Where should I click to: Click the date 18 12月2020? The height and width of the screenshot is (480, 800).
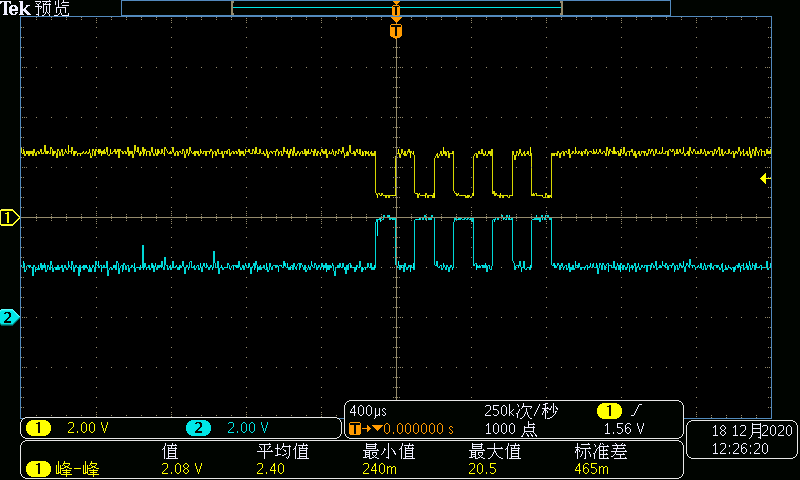(x=752, y=431)
